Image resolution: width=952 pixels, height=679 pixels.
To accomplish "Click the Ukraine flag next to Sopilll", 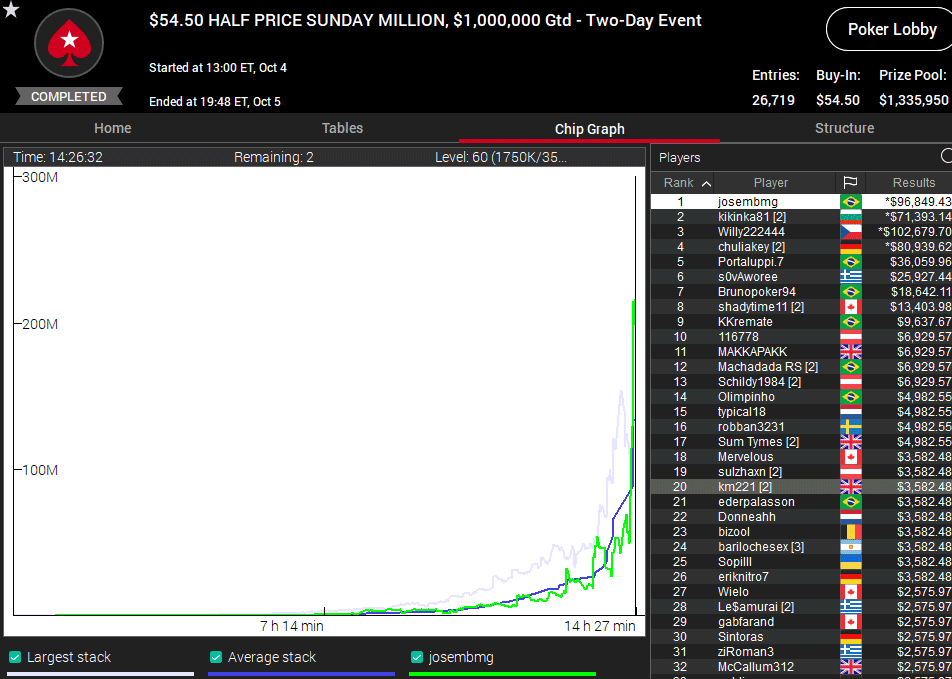I will 851,562.
